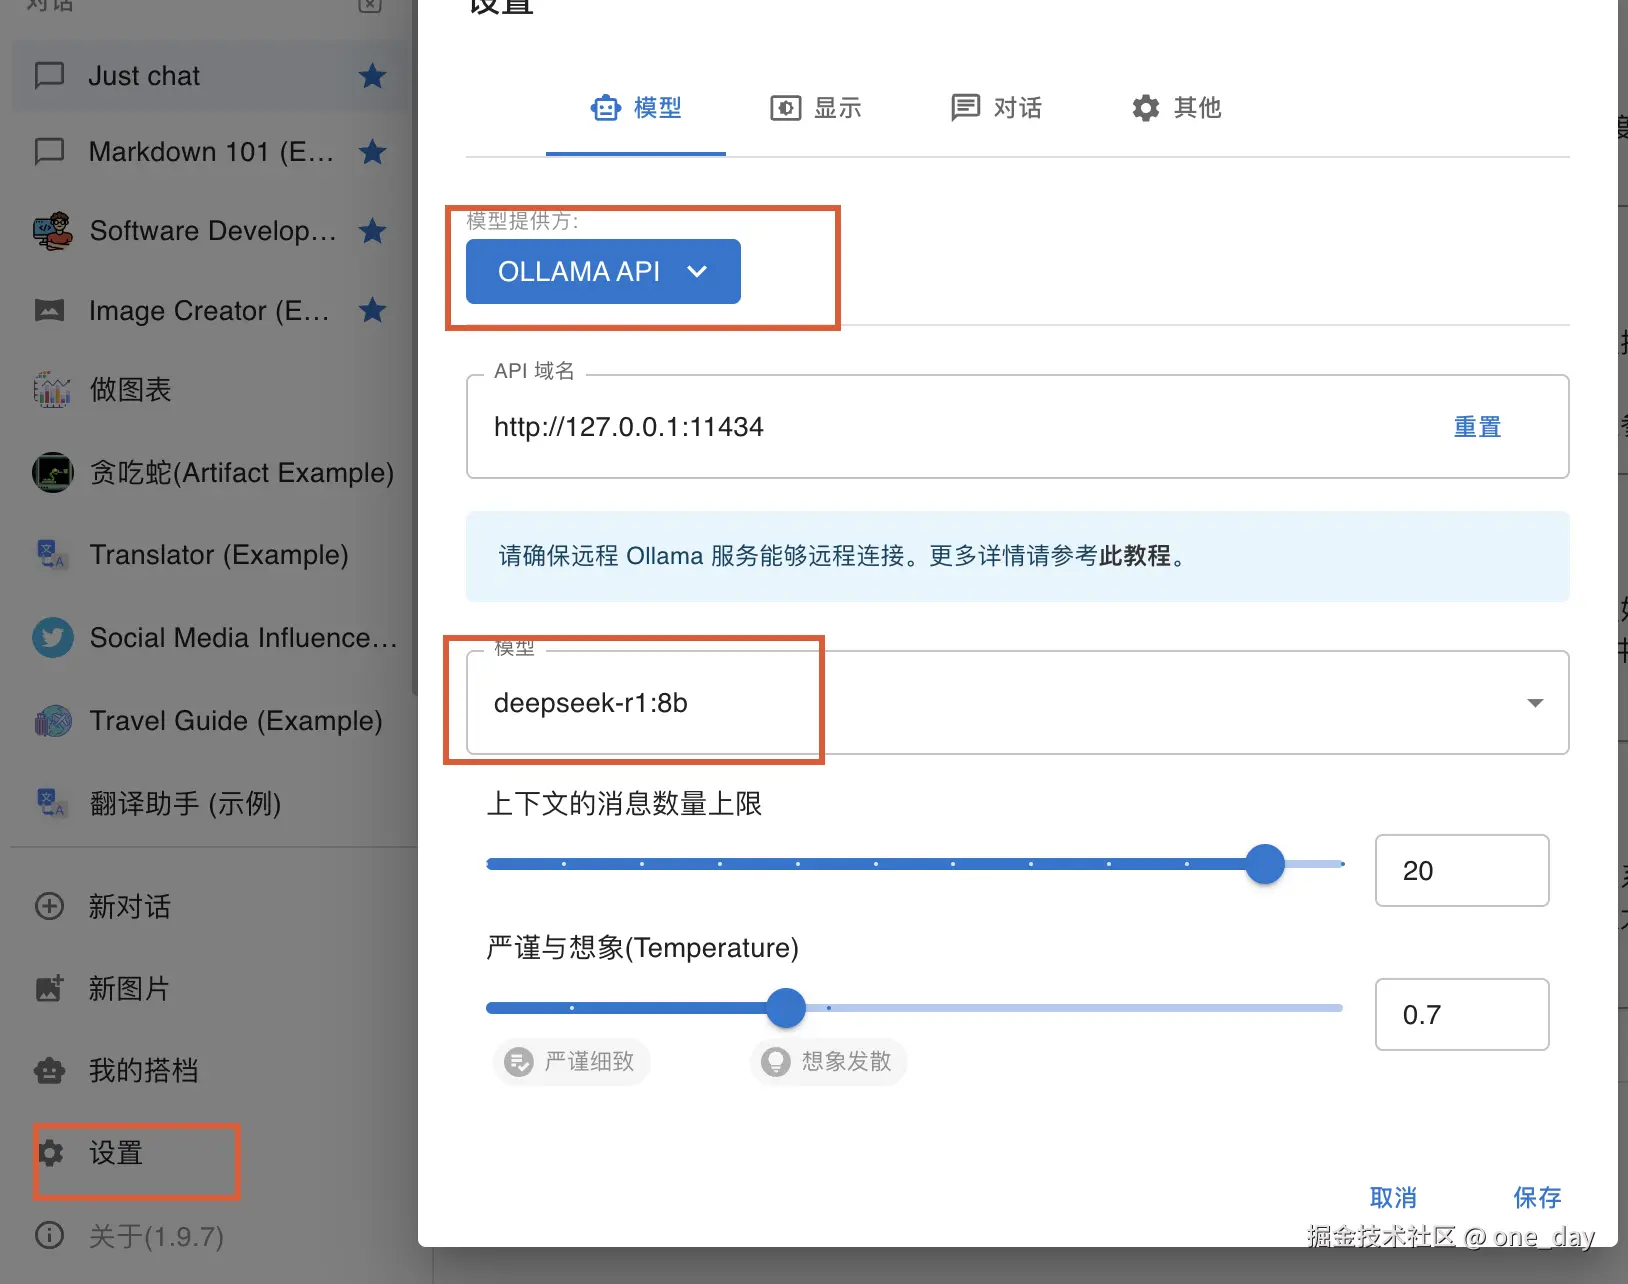Toggle the star on Just chat
The height and width of the screenshot is (1284, 1628).
point(373,76)
